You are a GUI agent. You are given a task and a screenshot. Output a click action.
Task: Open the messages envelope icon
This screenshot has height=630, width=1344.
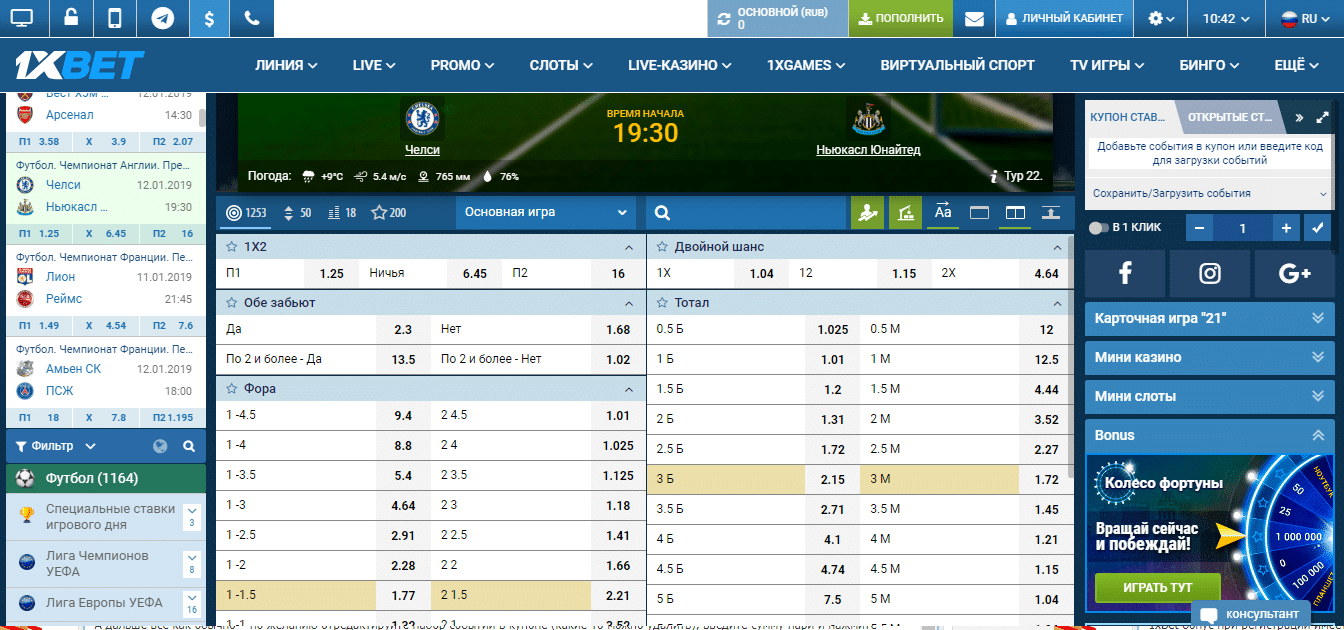point(974,18)
